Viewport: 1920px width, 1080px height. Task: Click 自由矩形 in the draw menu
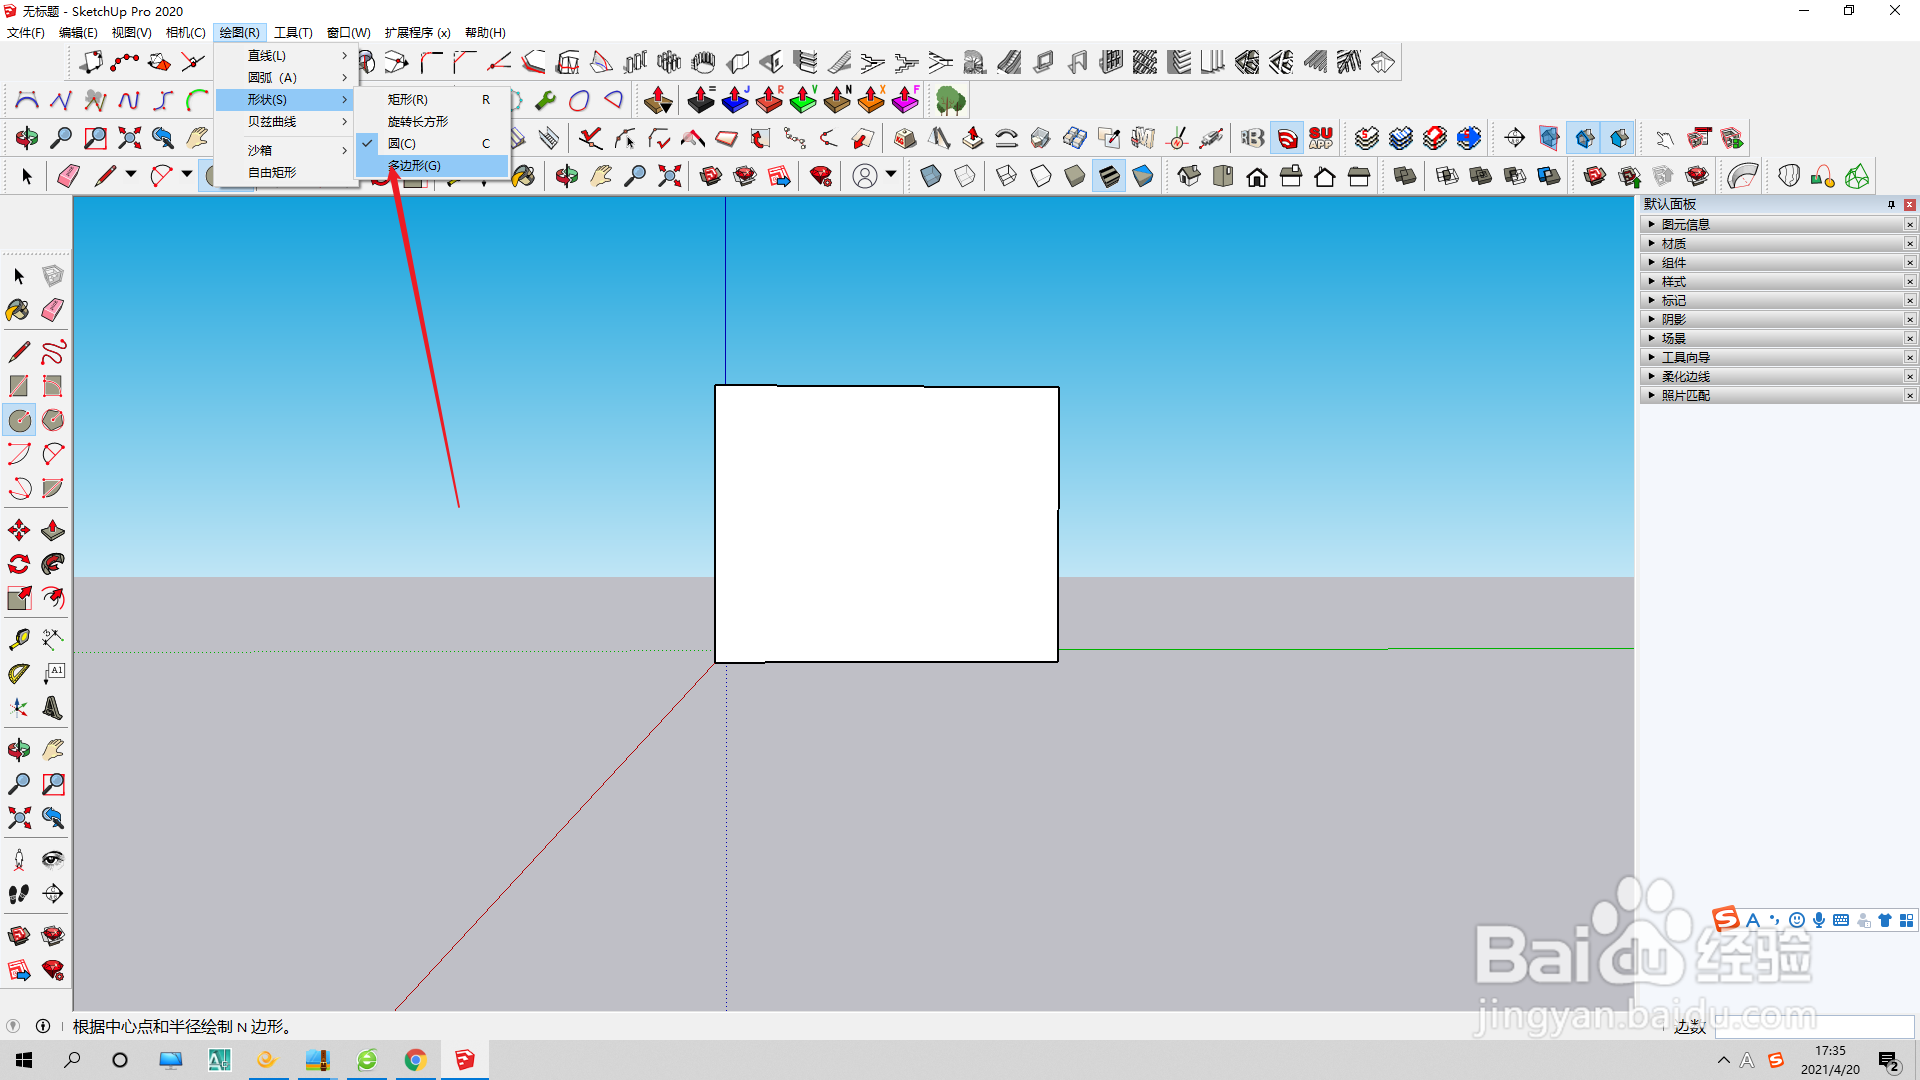(x=272, y=172)
